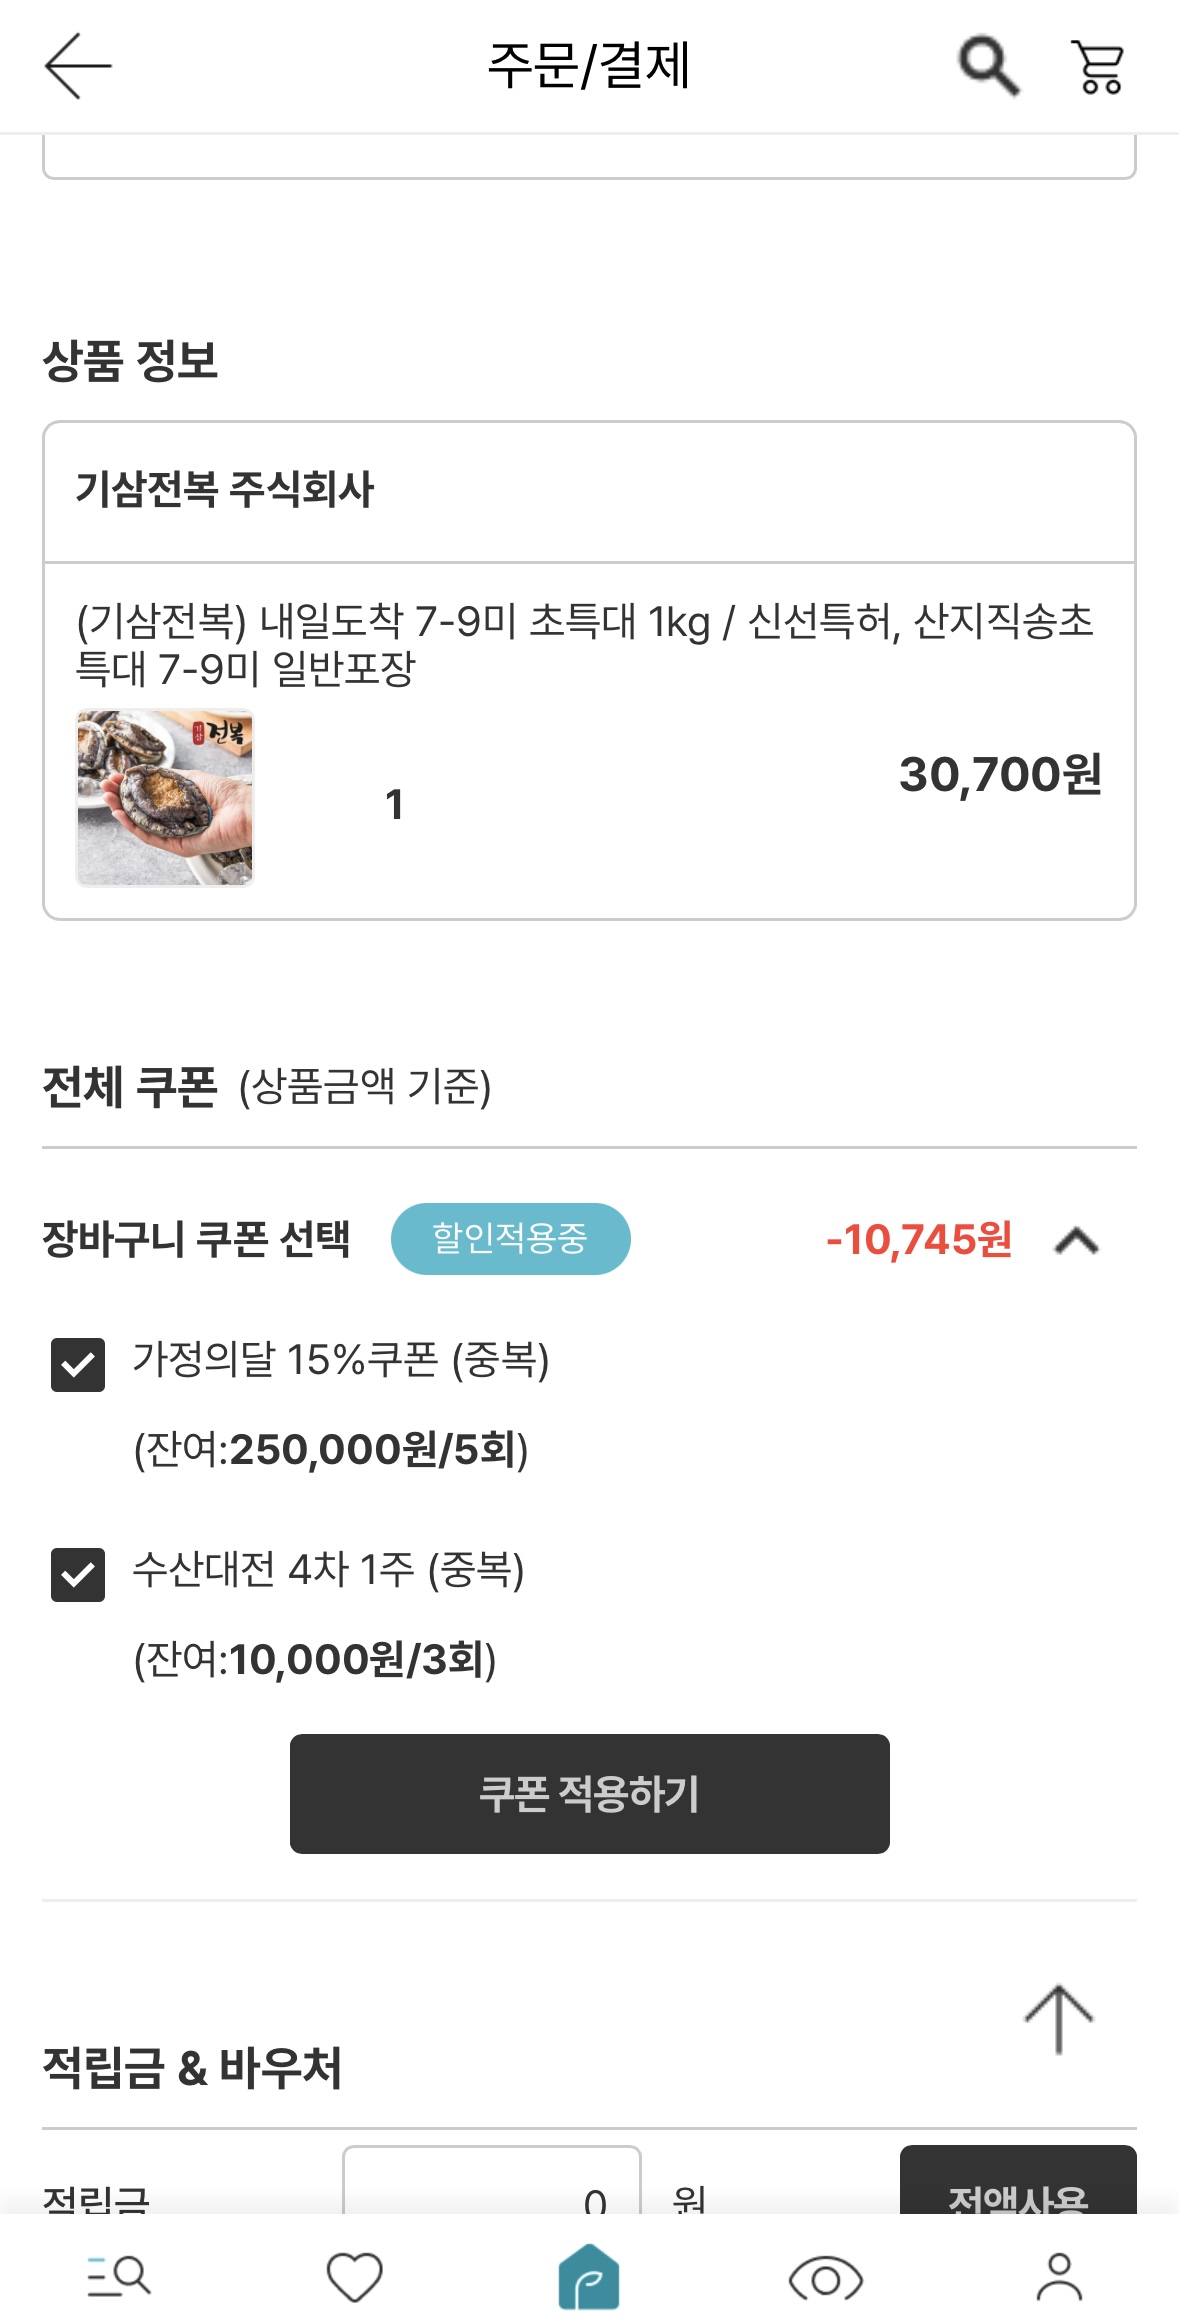Open category search menu icon

tap(119, 2276)
